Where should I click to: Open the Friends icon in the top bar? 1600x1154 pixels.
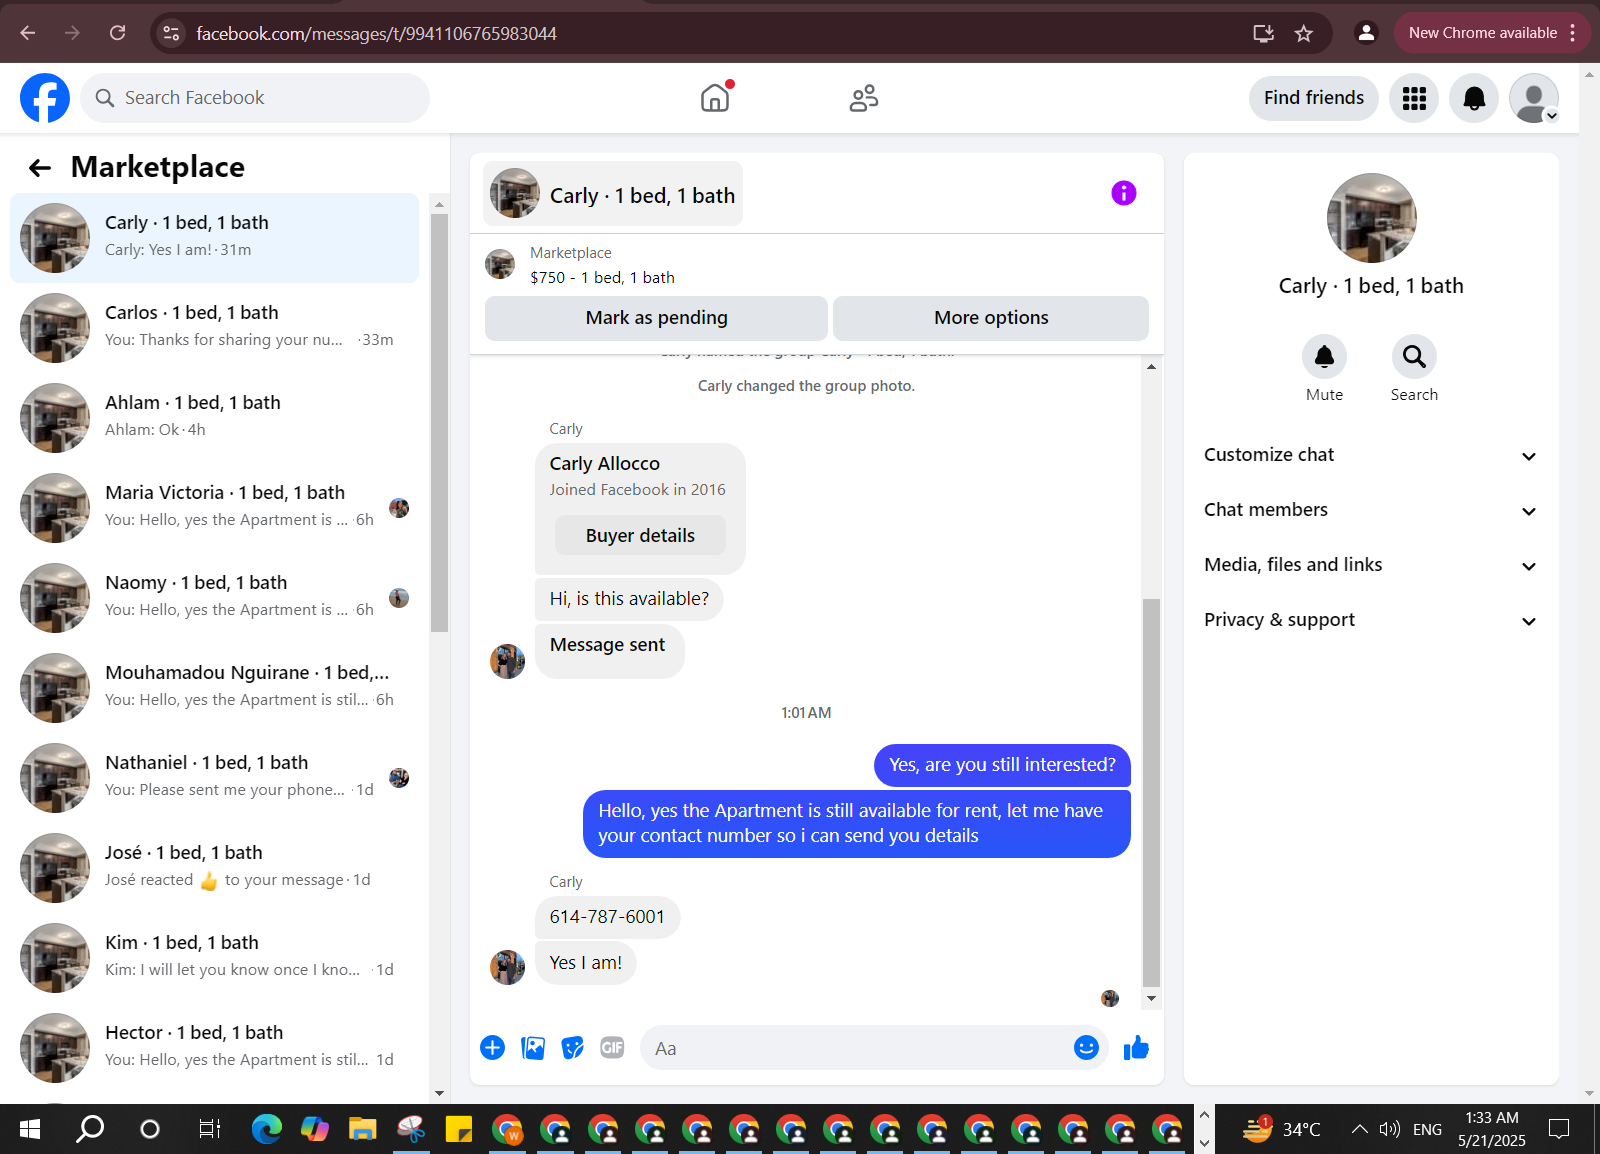coord(864,98)
